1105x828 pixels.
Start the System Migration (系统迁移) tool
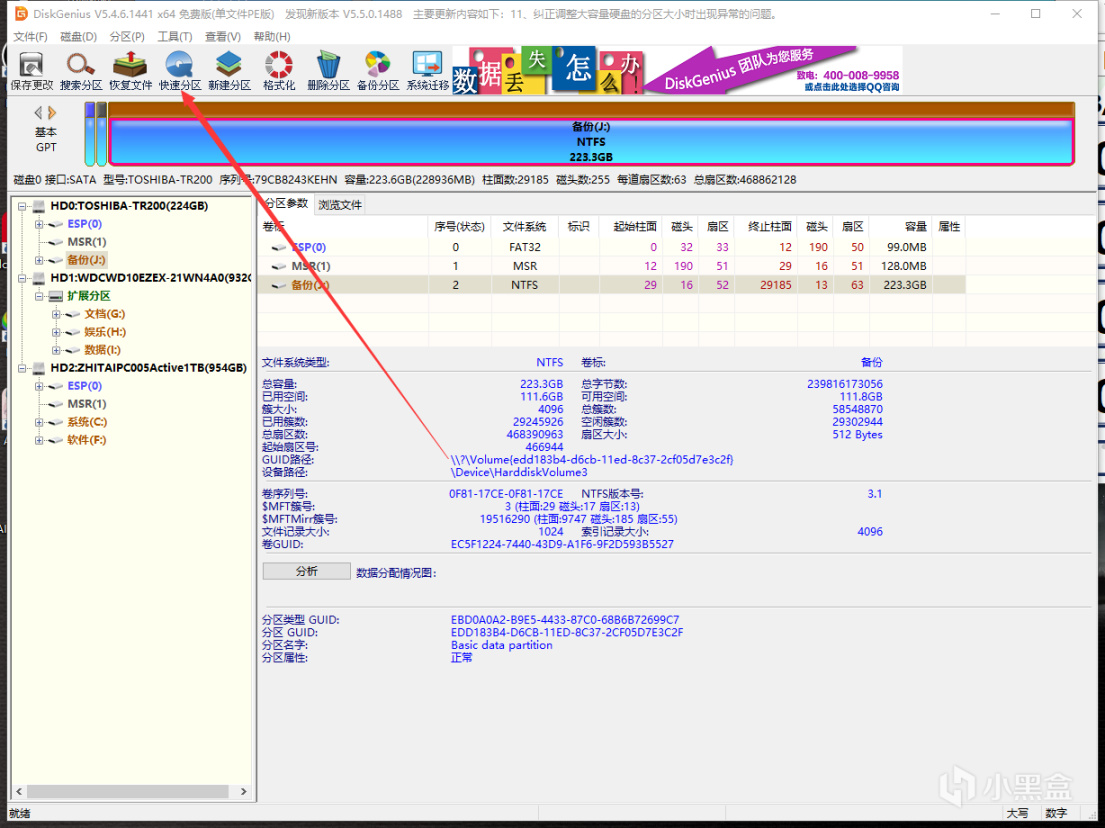pos(427,71)
